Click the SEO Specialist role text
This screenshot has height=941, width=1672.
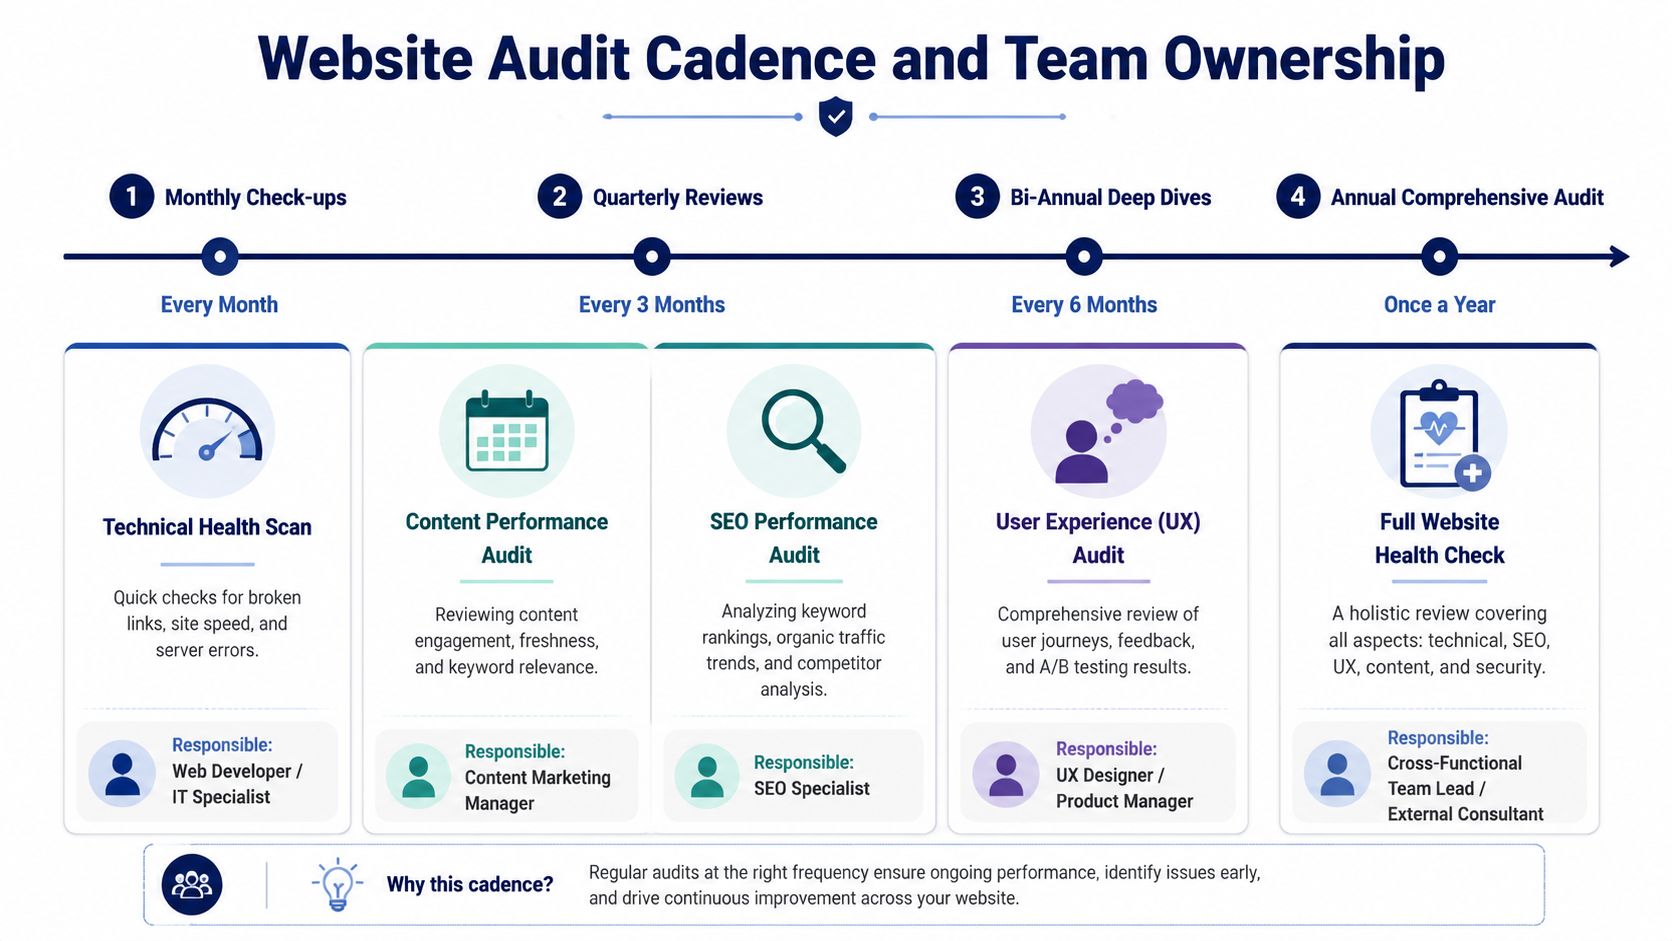point(812,788)
